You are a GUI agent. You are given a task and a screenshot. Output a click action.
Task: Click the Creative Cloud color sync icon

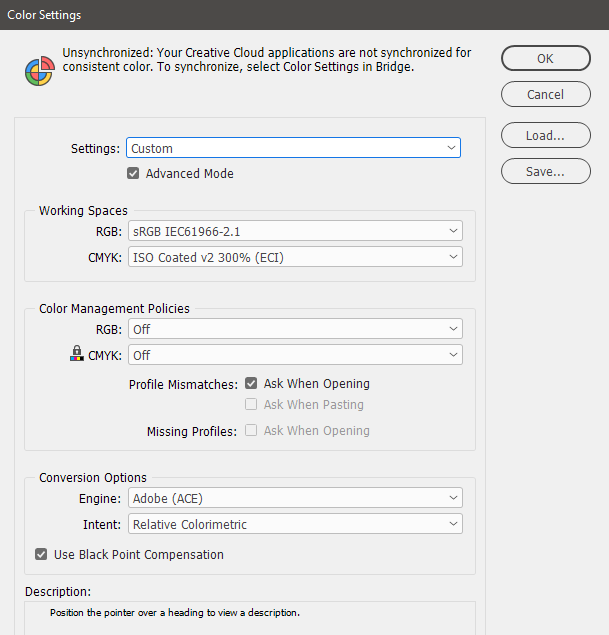[39, 70]
